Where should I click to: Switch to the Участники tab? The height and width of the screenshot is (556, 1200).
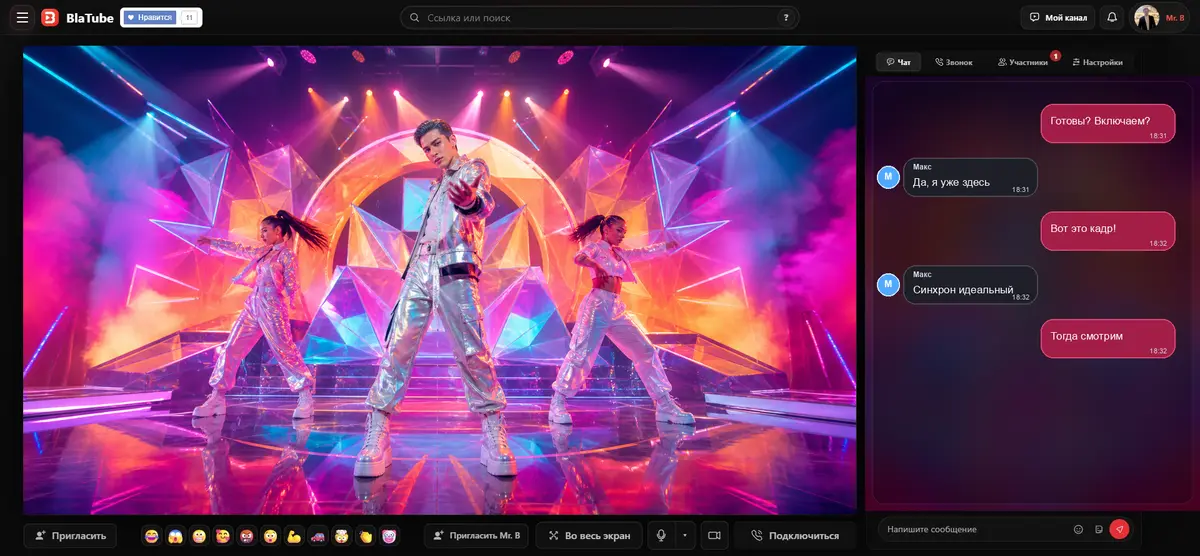click(1023, 62)
